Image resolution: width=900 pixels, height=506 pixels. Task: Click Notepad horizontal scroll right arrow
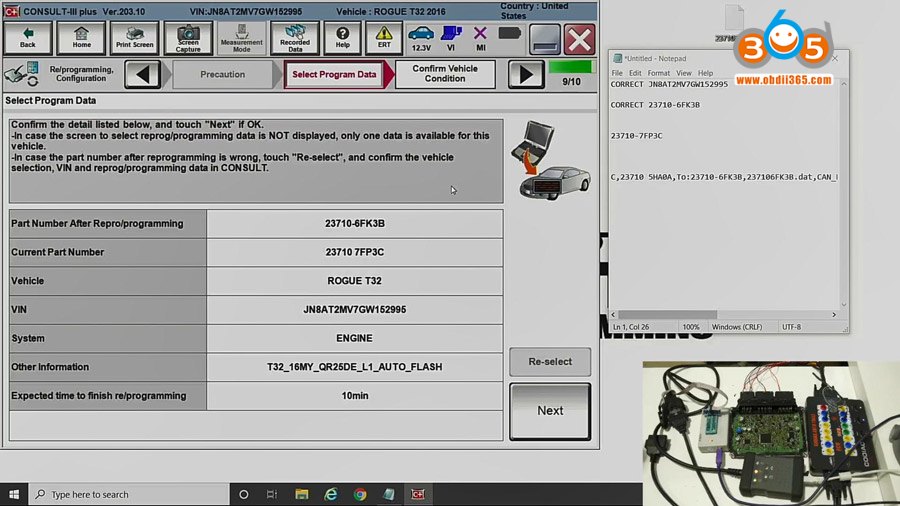tap(834, 314)
